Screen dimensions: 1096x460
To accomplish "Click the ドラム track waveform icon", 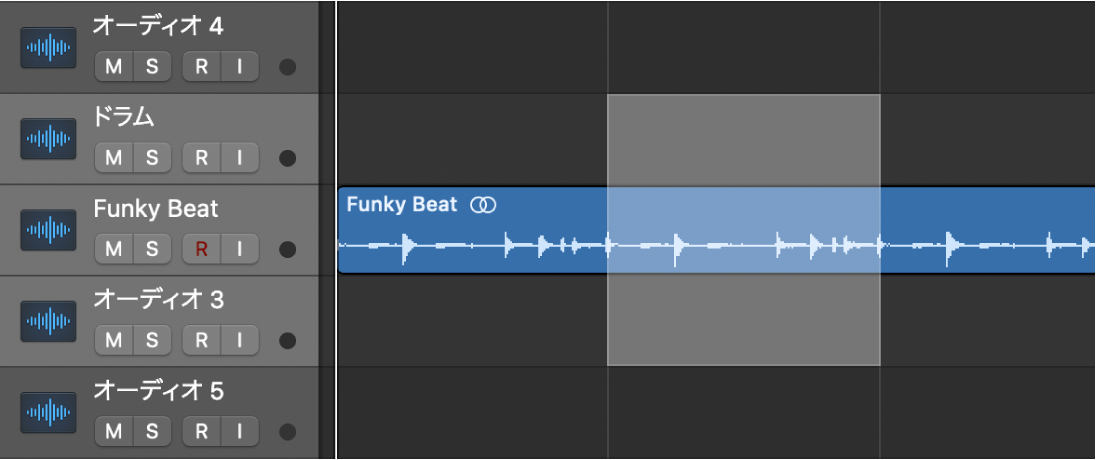I will (48, 140).
